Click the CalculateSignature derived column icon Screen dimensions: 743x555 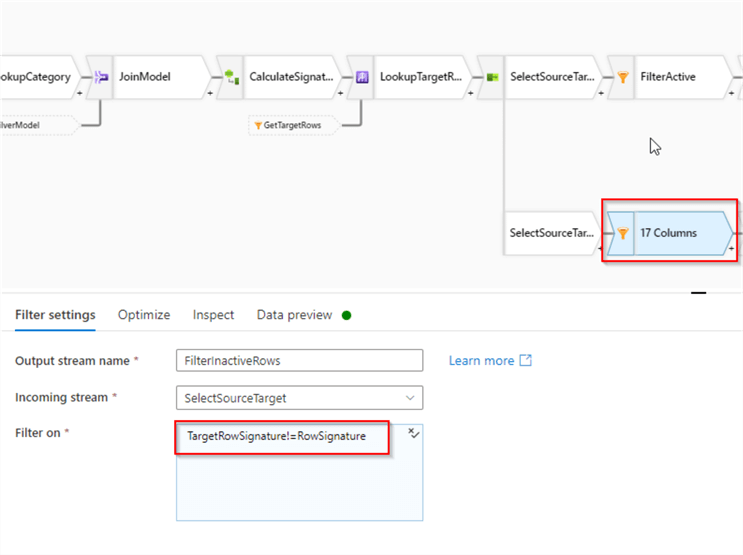coord(231,77)
